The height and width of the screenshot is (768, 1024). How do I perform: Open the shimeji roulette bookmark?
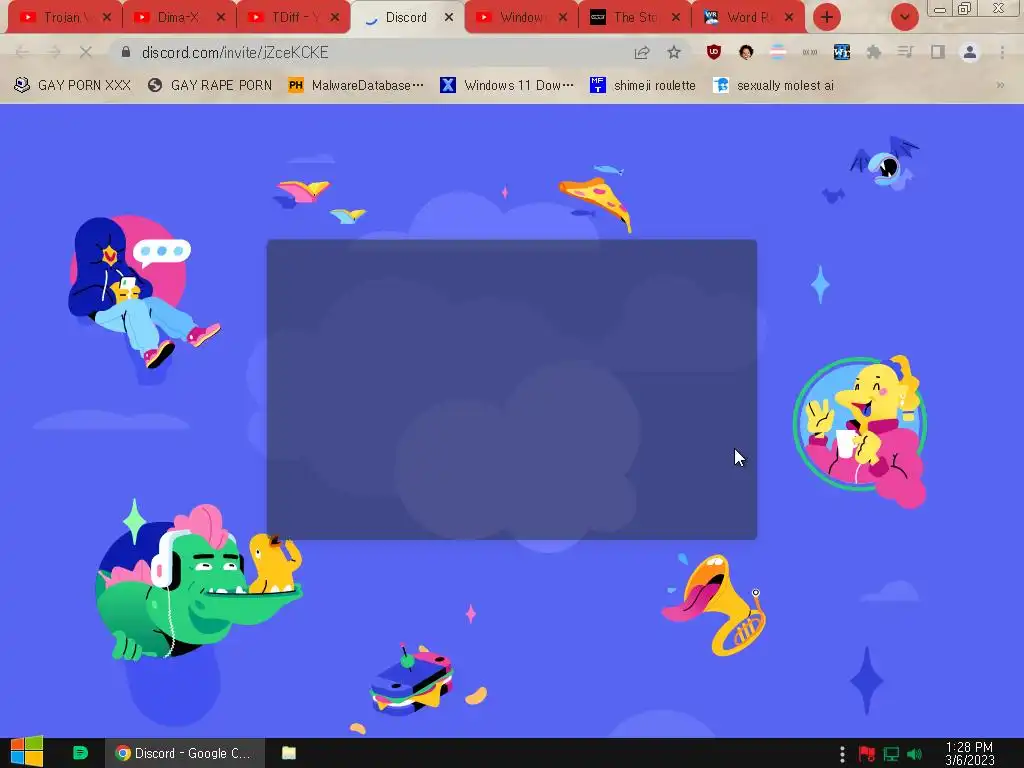[x=643, y=85]
